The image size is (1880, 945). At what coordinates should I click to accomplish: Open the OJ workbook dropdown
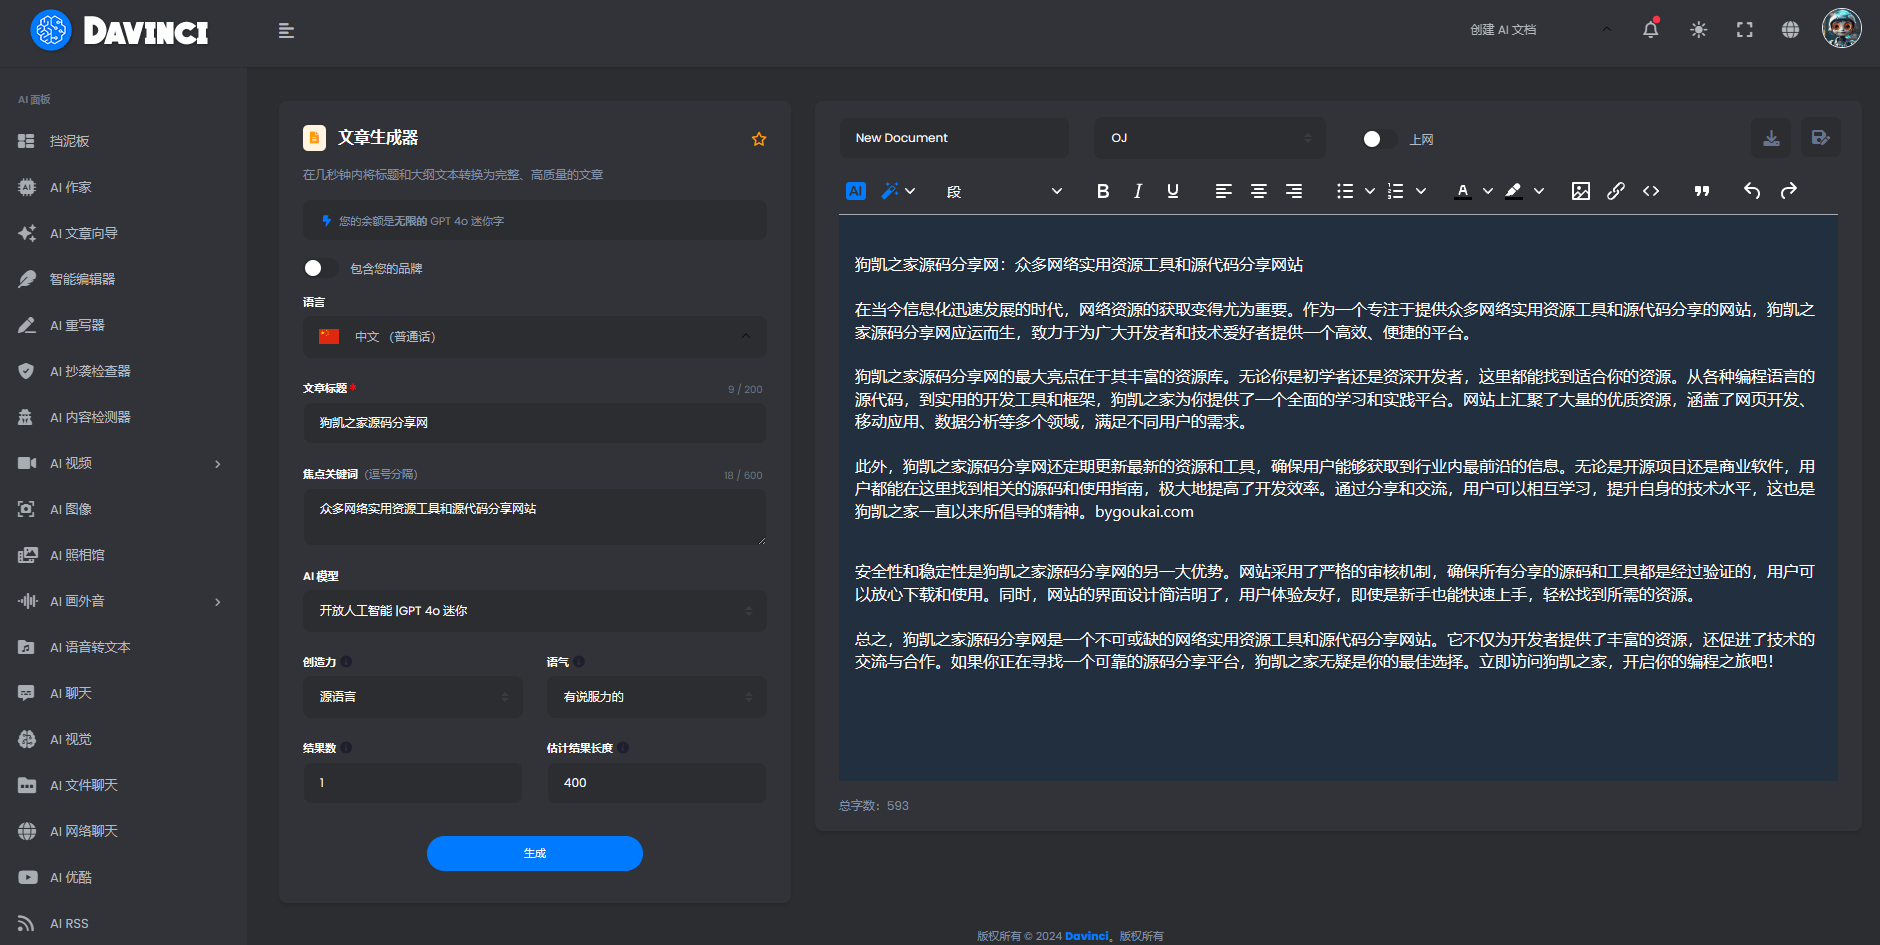click(x=1210, y=138)
